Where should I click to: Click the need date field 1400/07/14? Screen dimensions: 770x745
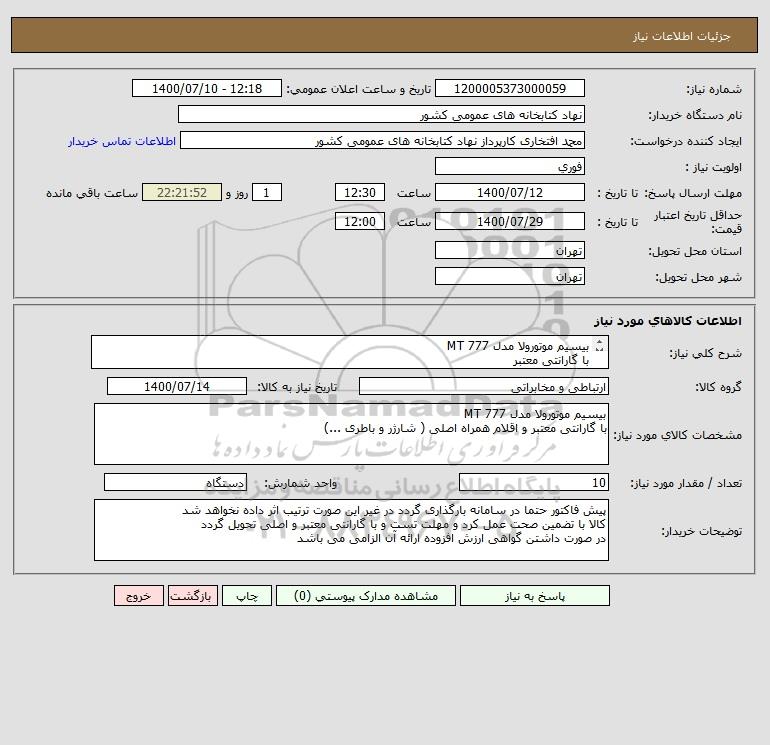[177, 386]
